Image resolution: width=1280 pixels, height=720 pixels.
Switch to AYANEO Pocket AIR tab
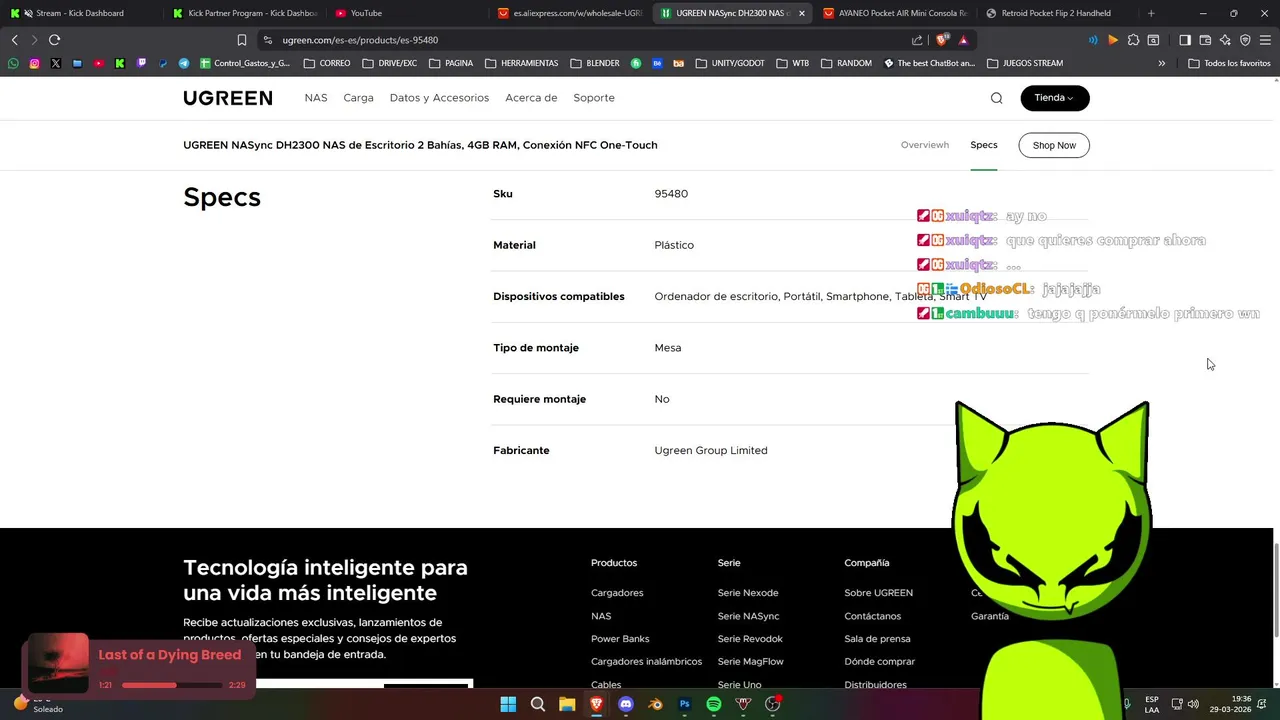(895, 13)
